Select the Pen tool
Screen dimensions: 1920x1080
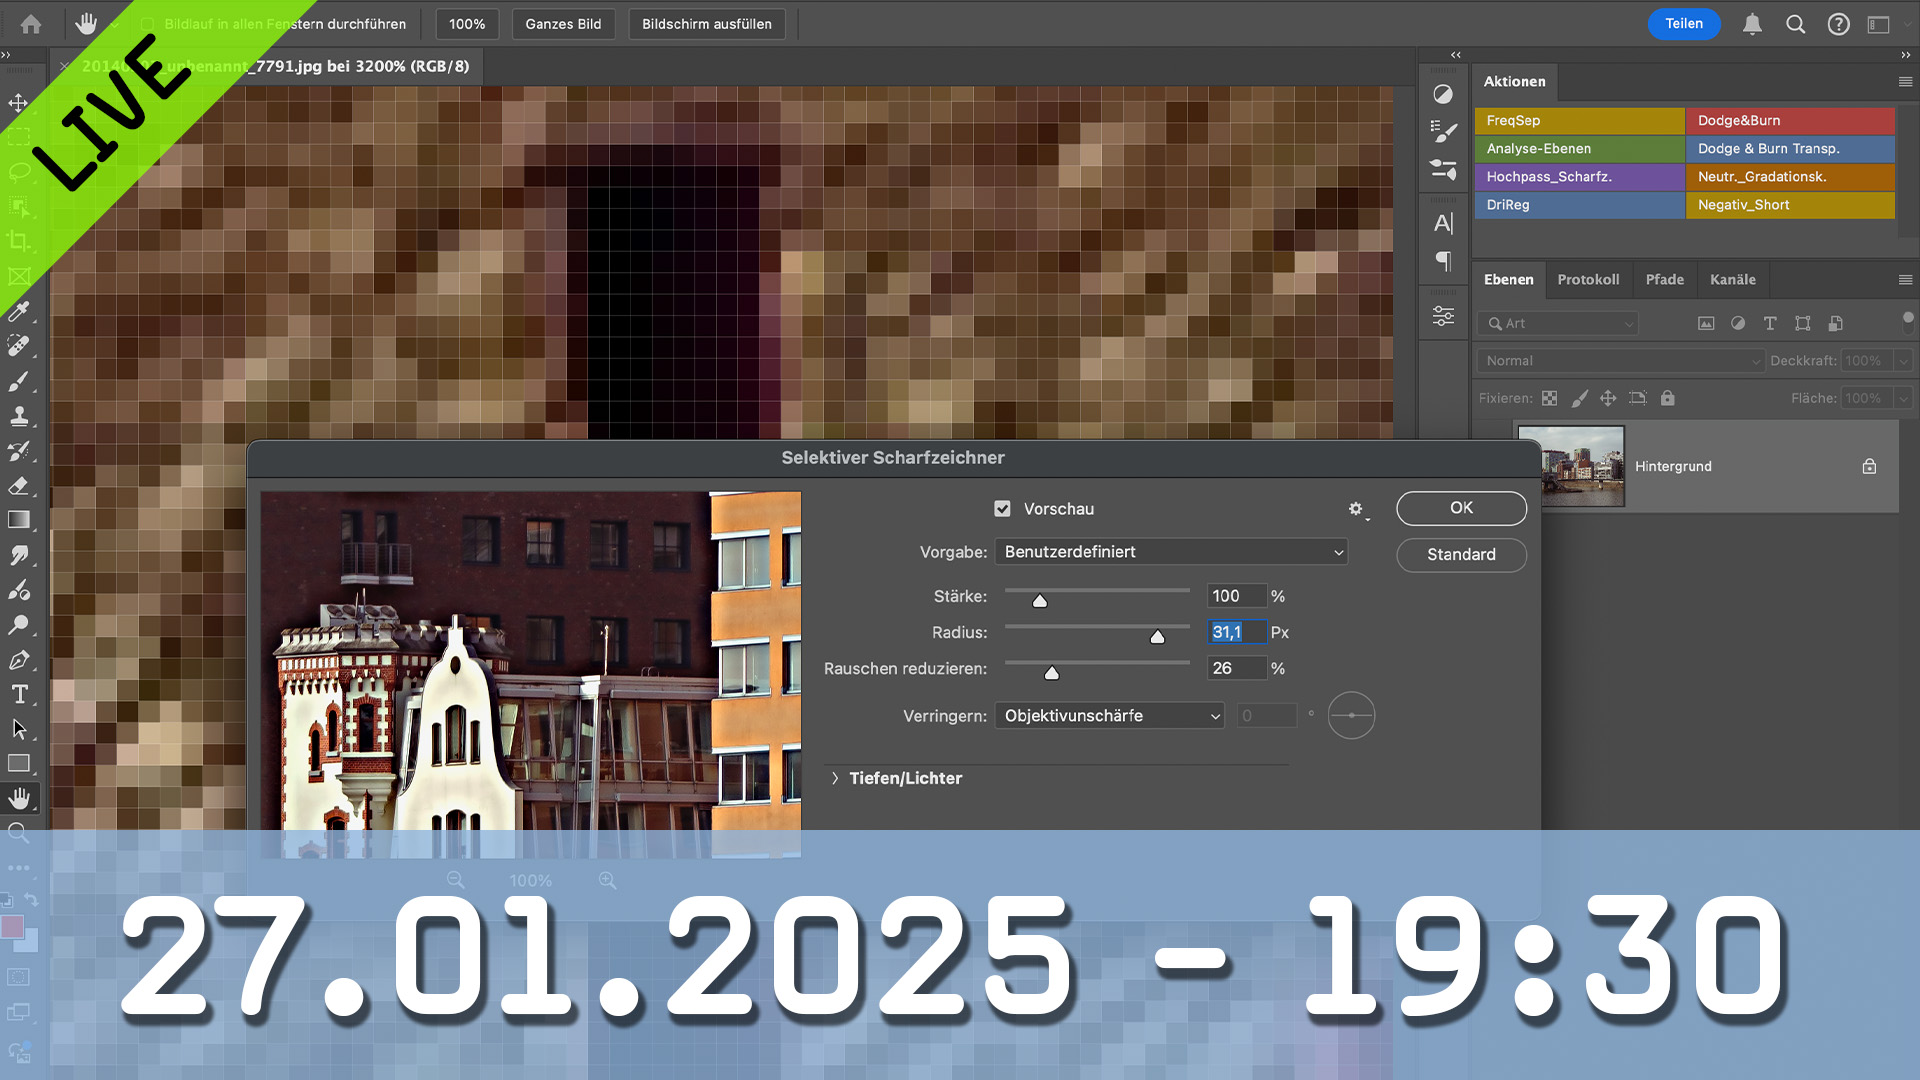click(x=18, y=660)
